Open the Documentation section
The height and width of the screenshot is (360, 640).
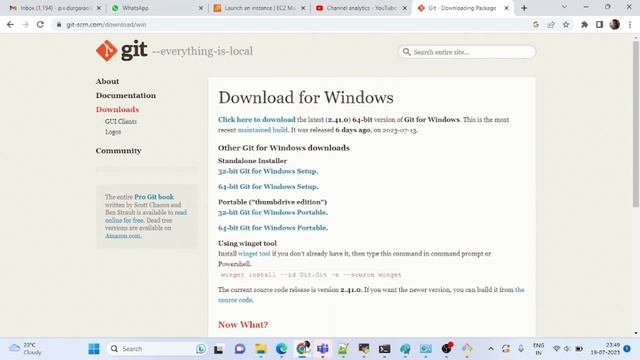tap(126, 95)
